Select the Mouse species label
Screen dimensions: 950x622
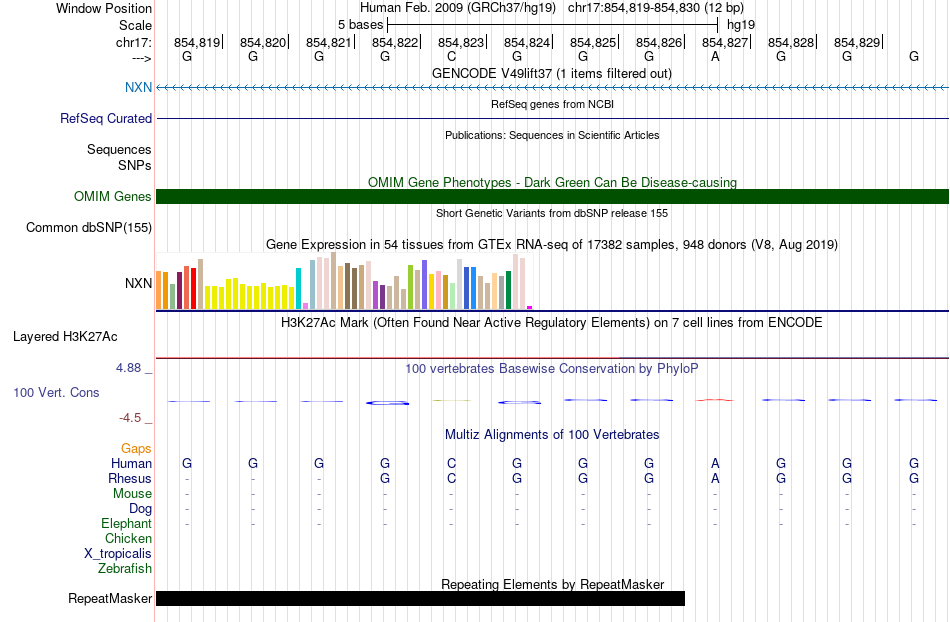pyautogui.click(x=132, y=494)
